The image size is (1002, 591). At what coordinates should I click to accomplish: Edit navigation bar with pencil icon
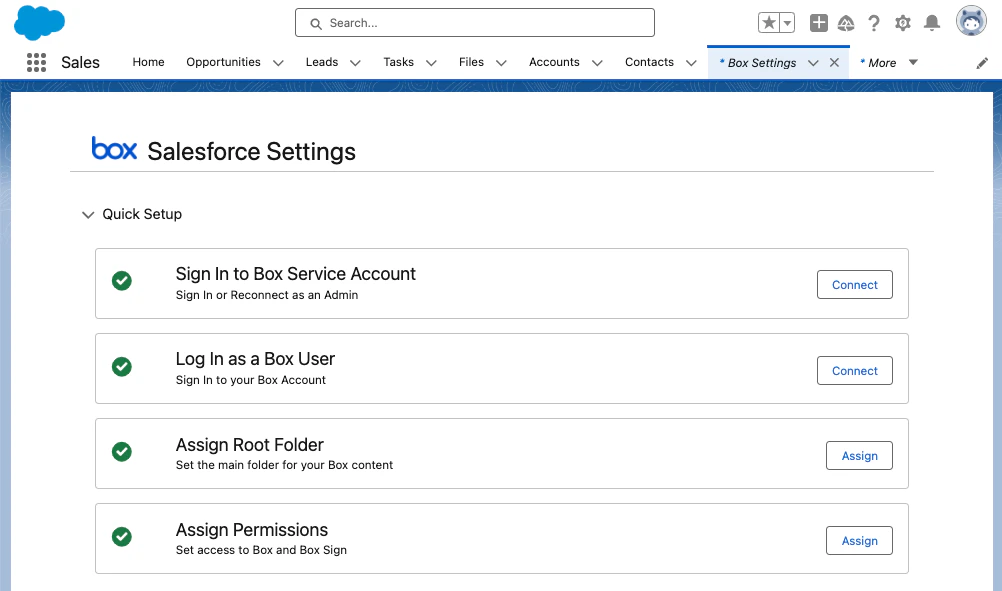tap(982, 63)
